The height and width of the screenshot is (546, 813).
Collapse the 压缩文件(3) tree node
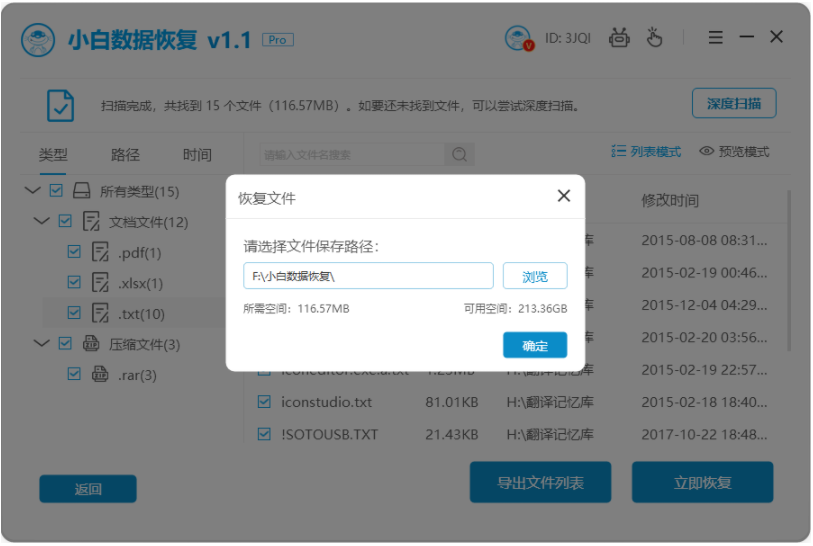click(41, 343)
